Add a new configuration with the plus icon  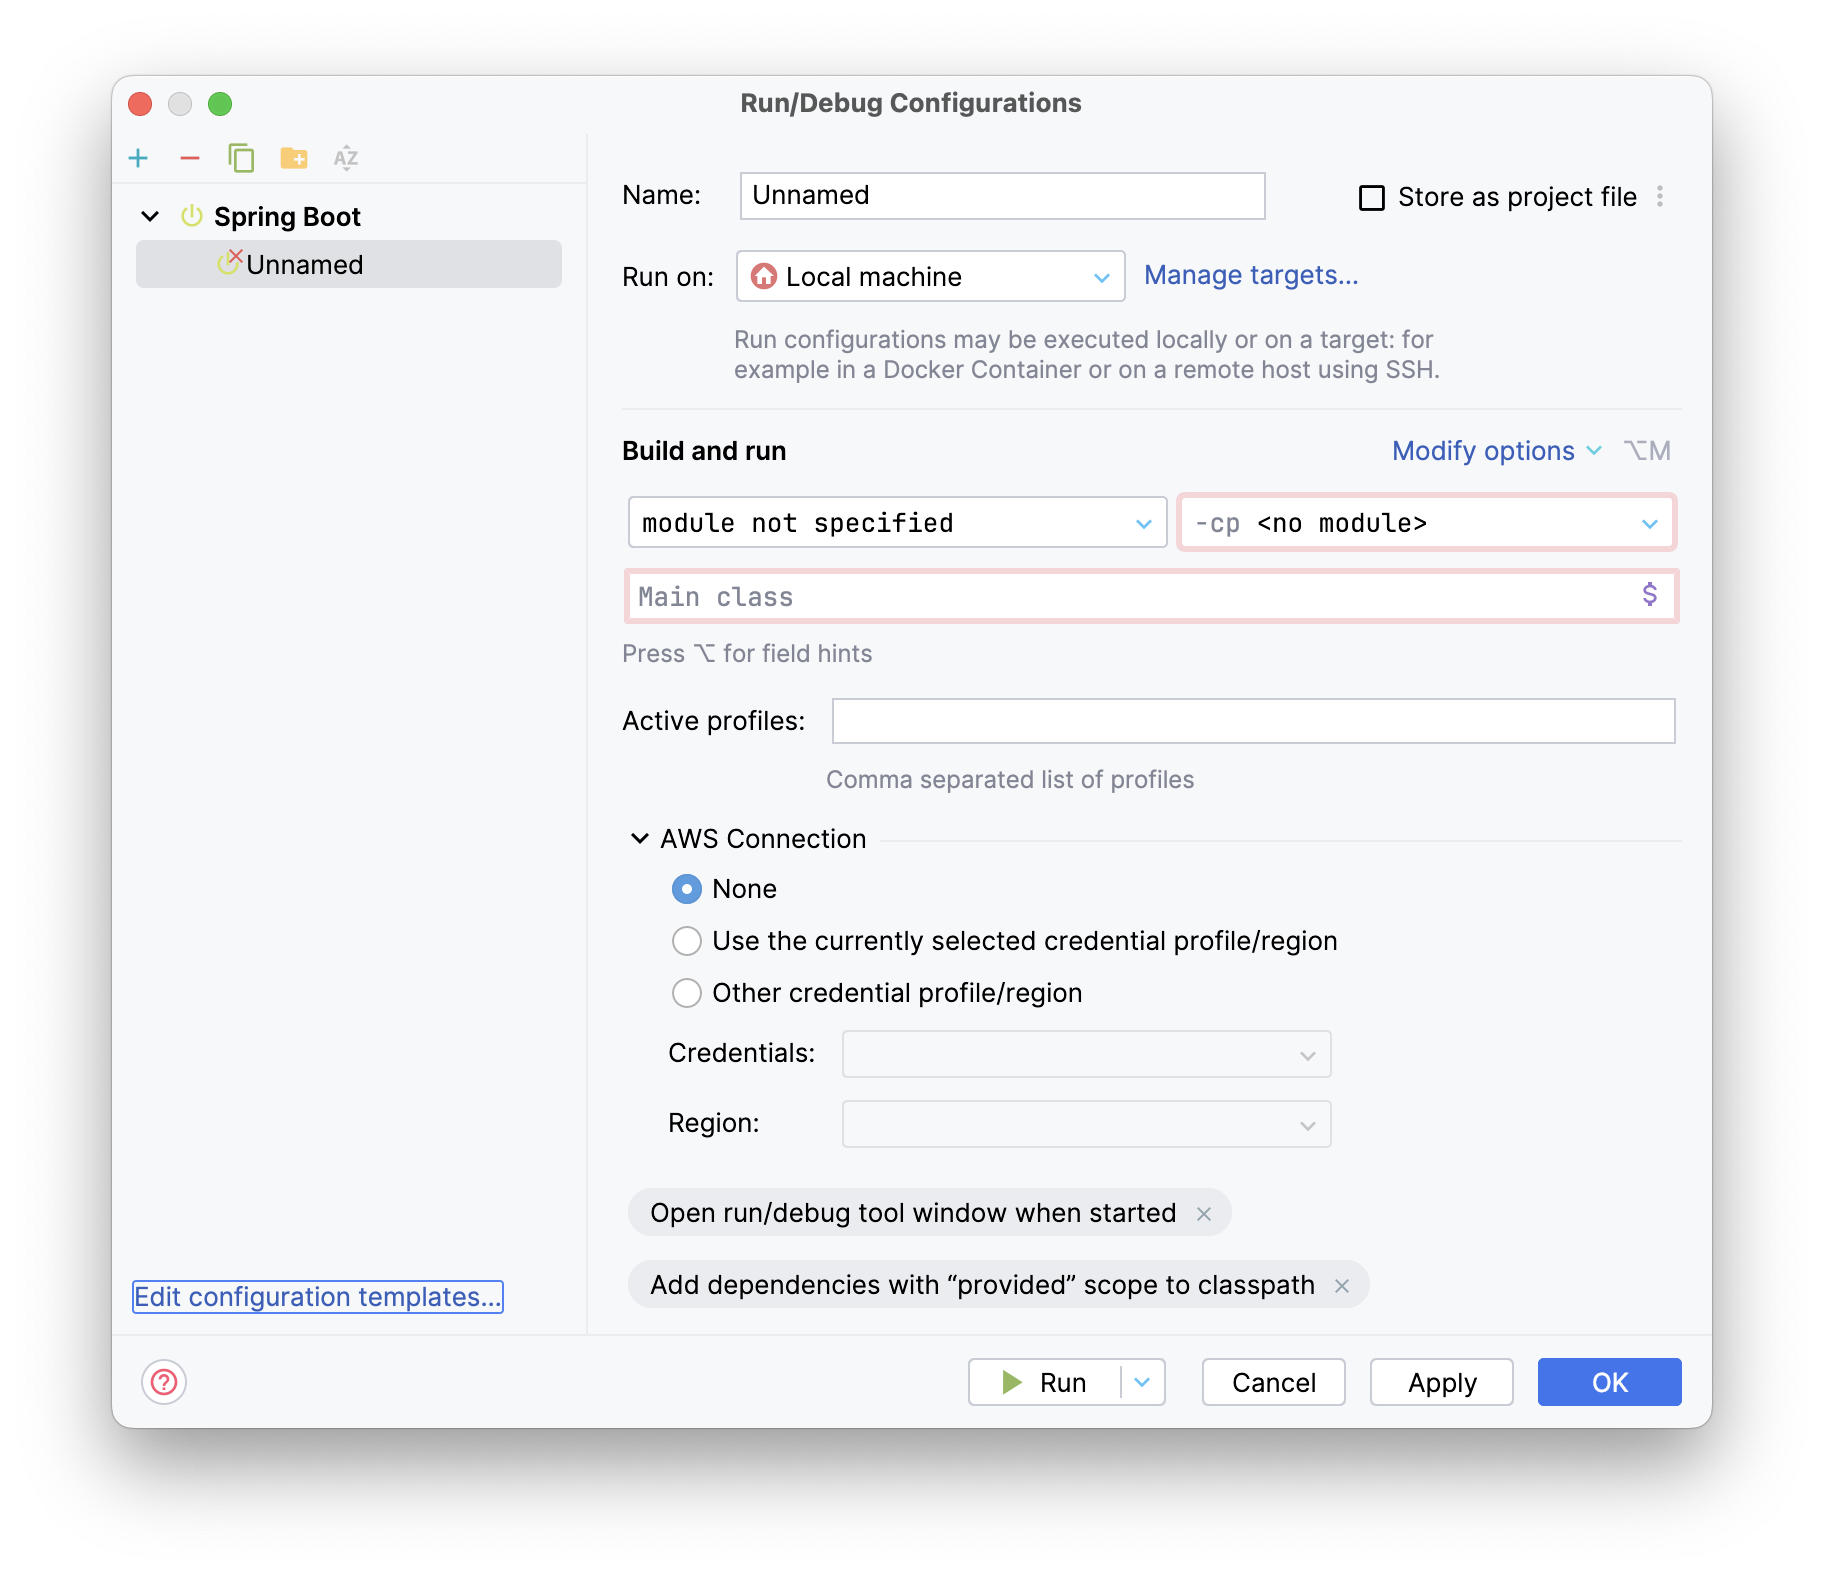[x=138, y=158]
